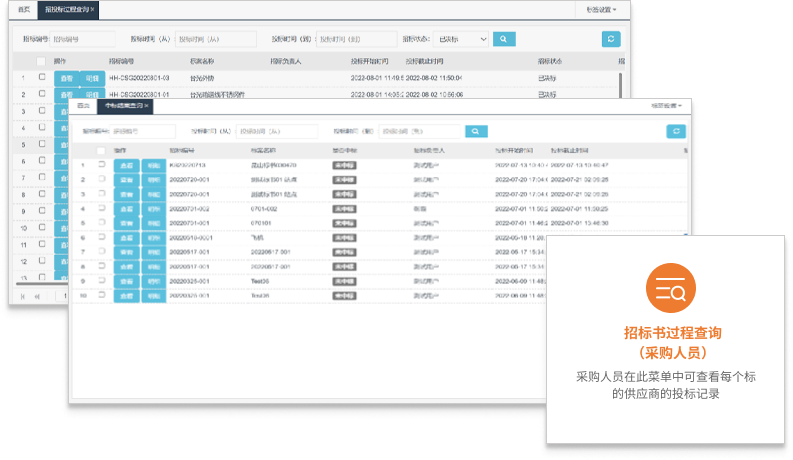The height and width of the screenshot is (460, 793).
Task: Tick the checkbox for row HH-CSG20220801-03
Action: tap(42, 77)
